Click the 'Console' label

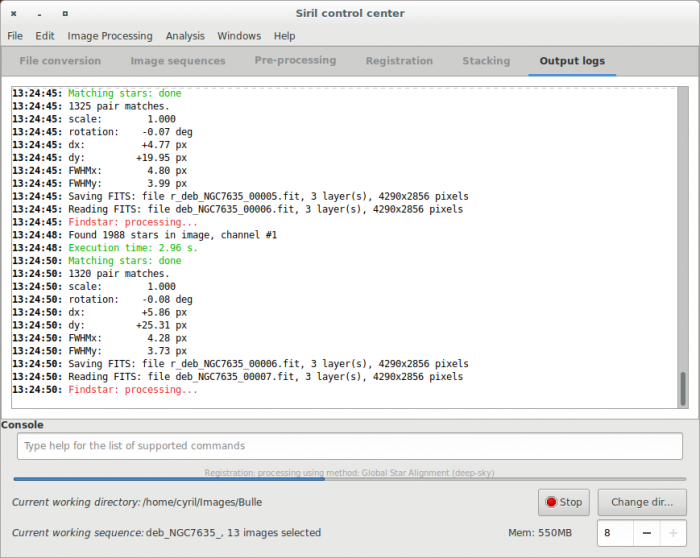(x=22, y=425)
